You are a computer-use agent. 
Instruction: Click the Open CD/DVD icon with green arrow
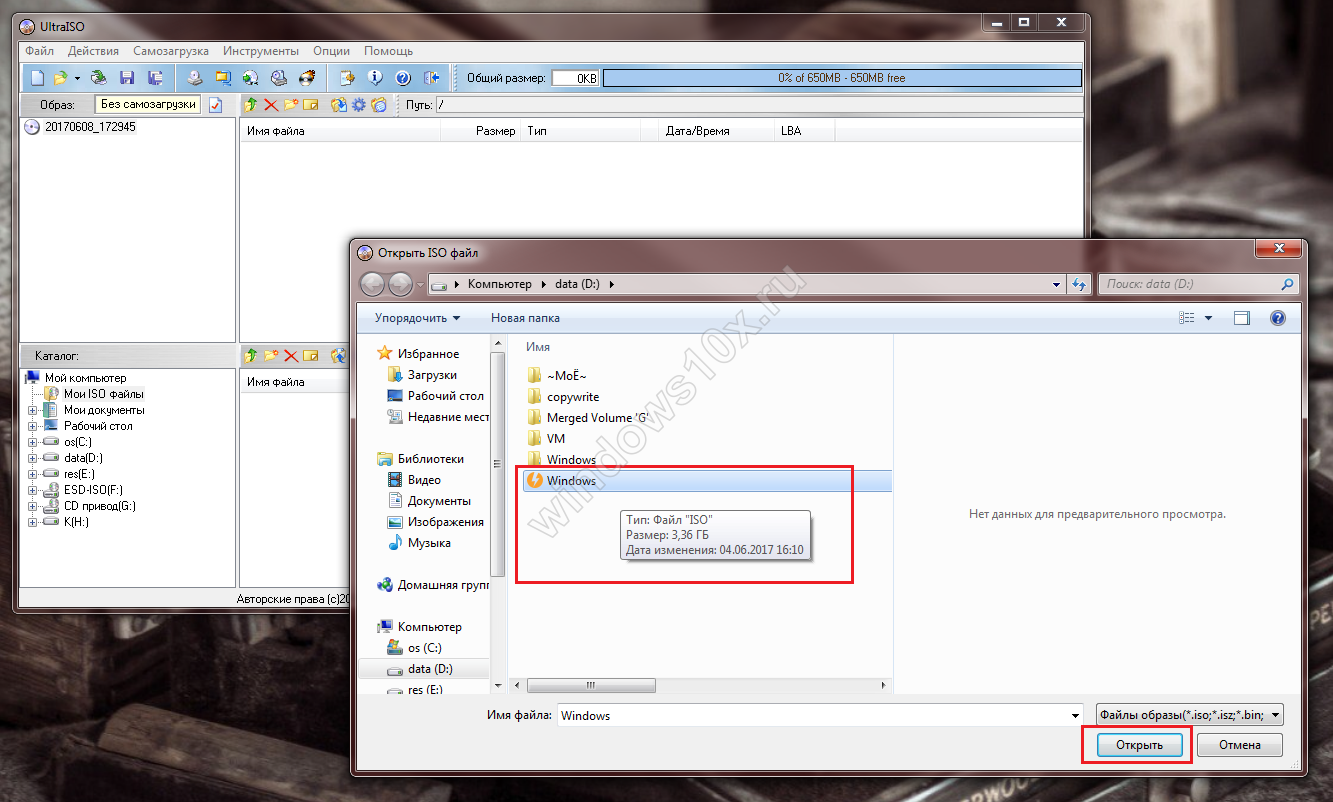tap(98, 77)
